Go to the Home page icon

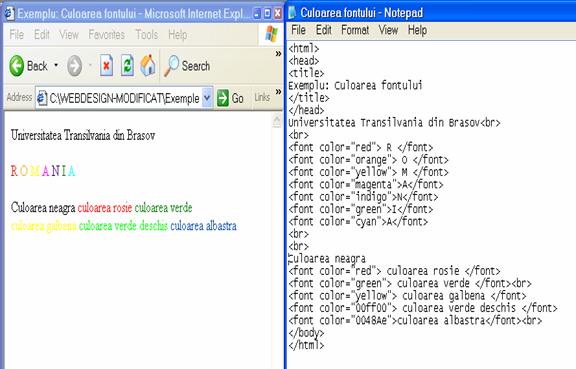coord(148,65)
